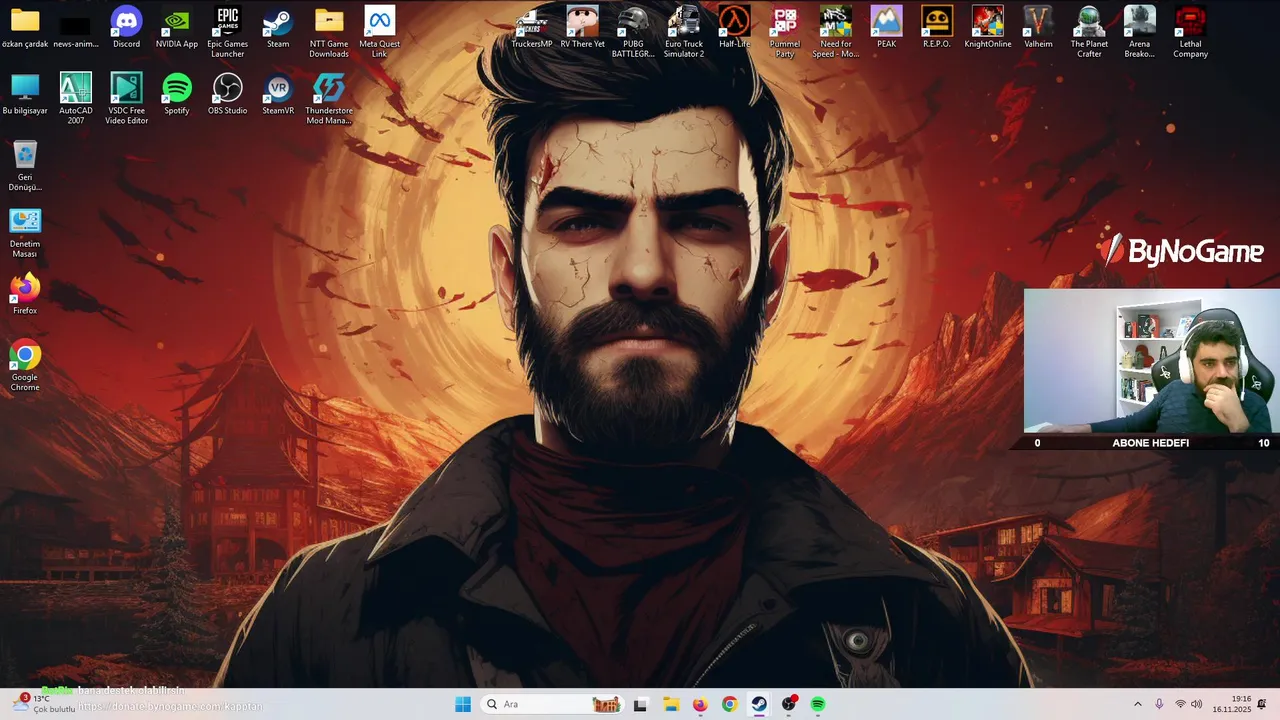The height and width of the screenshot is (720, 1280).
Task: Select the R.E.P.O. game icon
Action: click(x=937, y=28)
